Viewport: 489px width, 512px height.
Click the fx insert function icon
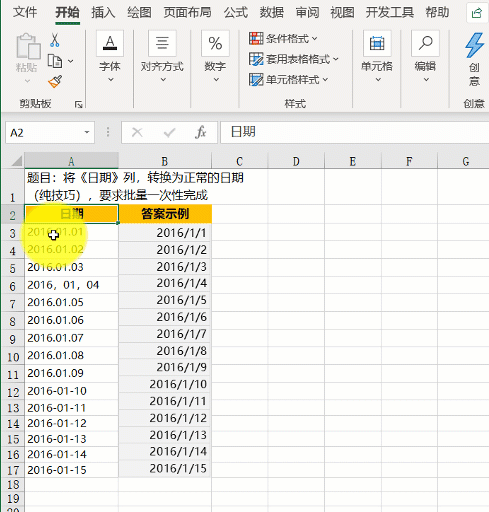tap(200, 133)
